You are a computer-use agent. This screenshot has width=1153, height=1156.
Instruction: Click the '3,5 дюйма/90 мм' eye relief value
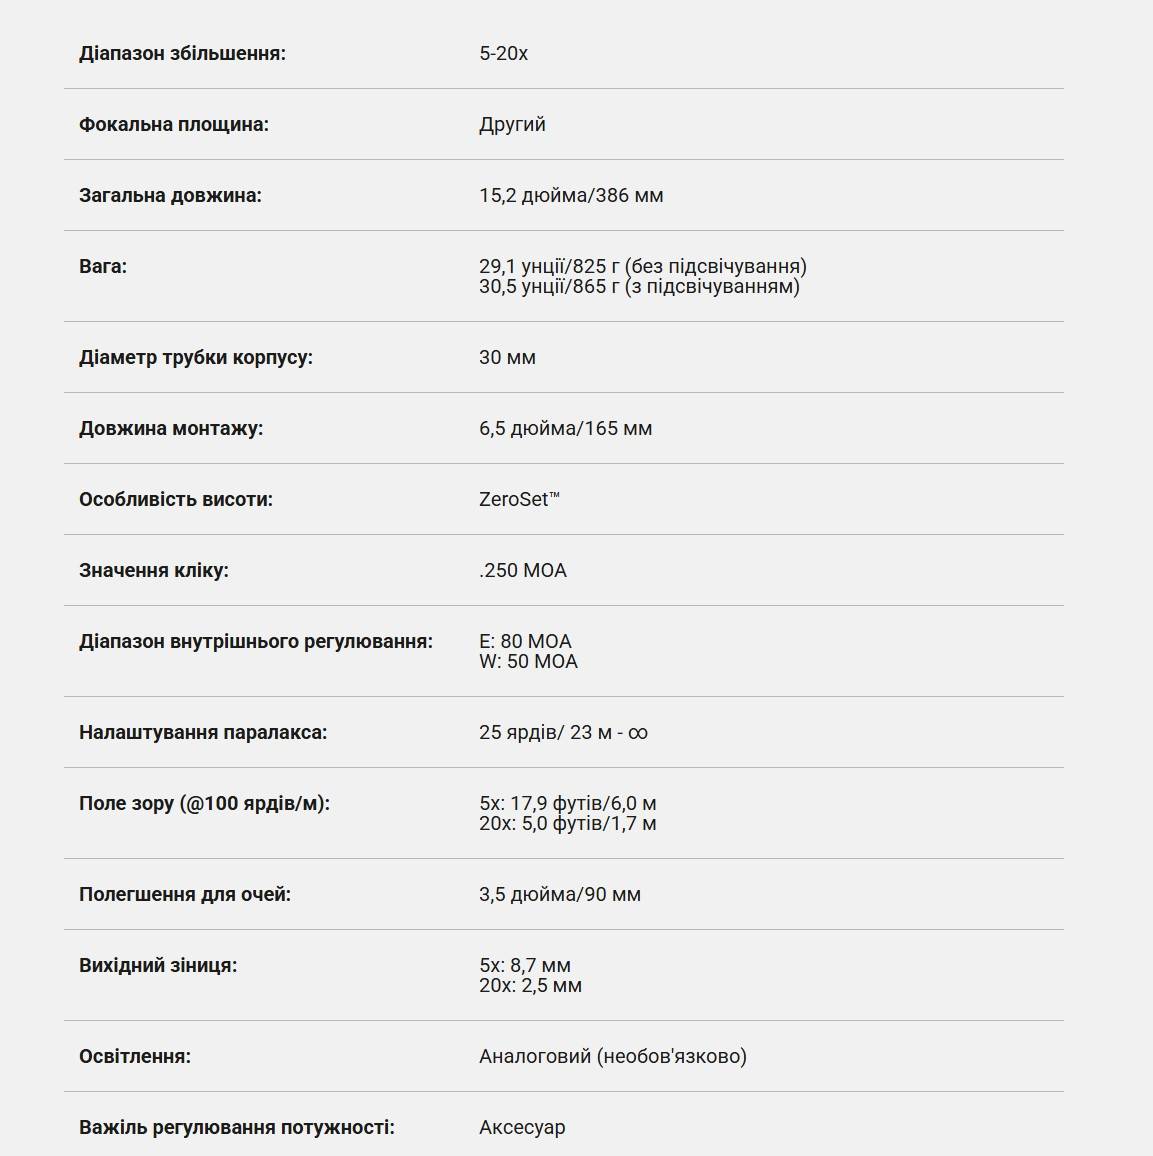(560, 895)
